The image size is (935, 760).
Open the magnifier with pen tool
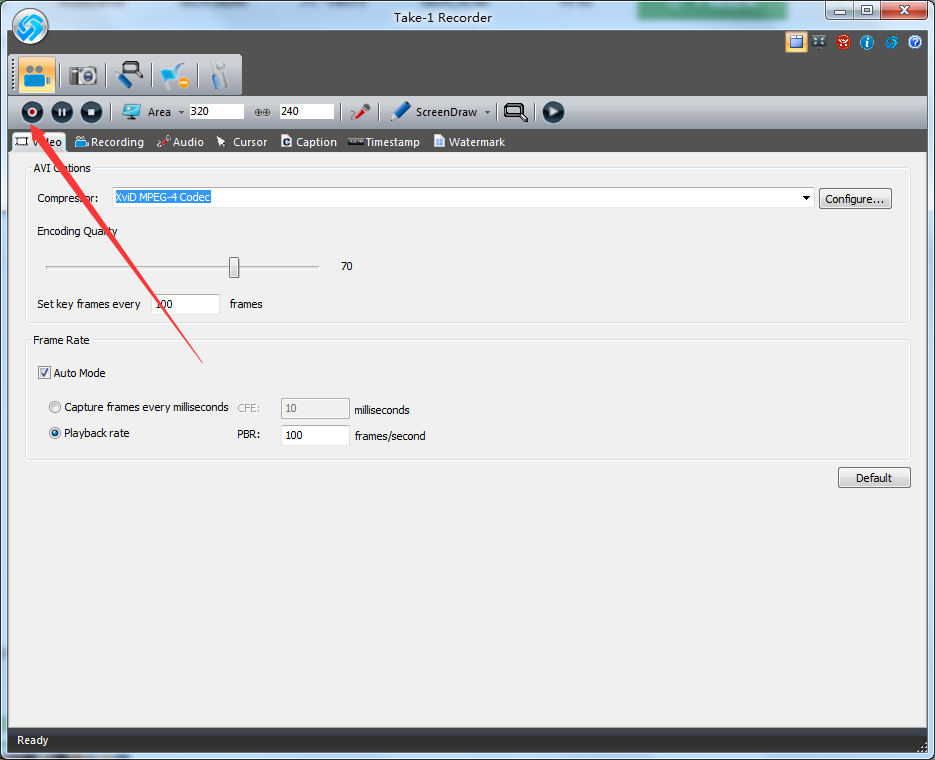tap(129, 75)
